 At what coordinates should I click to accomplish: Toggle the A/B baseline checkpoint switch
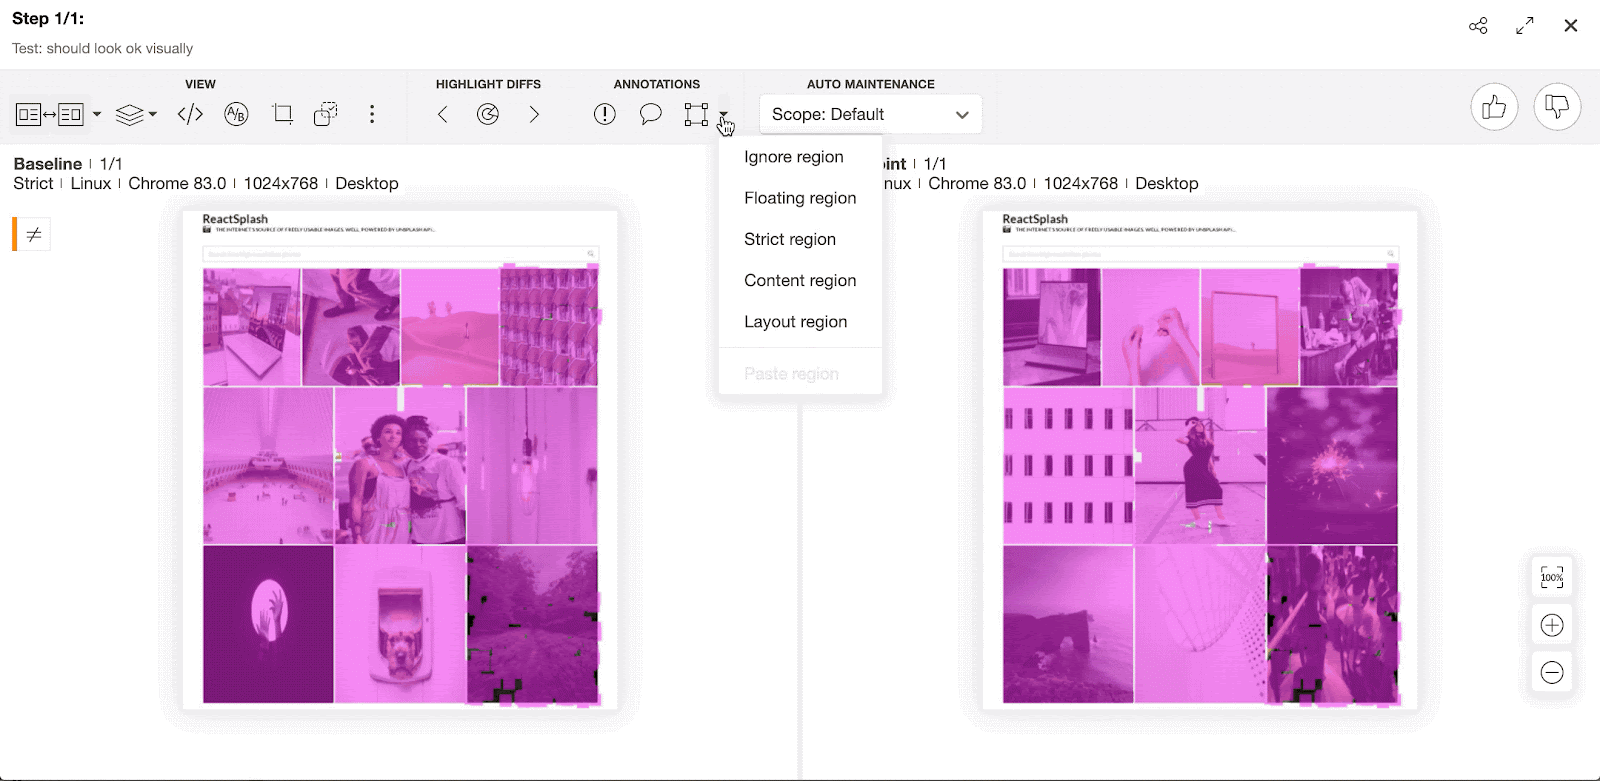[236, 114]
